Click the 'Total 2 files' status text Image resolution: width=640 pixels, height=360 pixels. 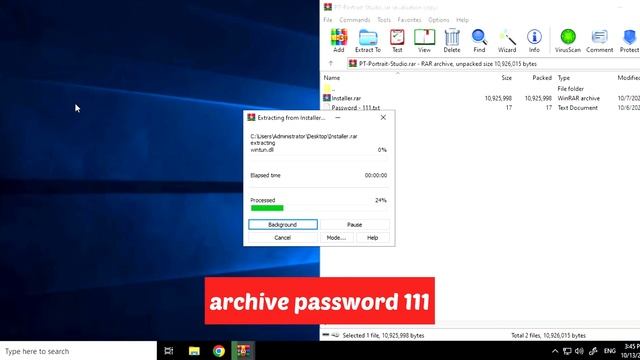pyautogui.click(x=548, y=336)
